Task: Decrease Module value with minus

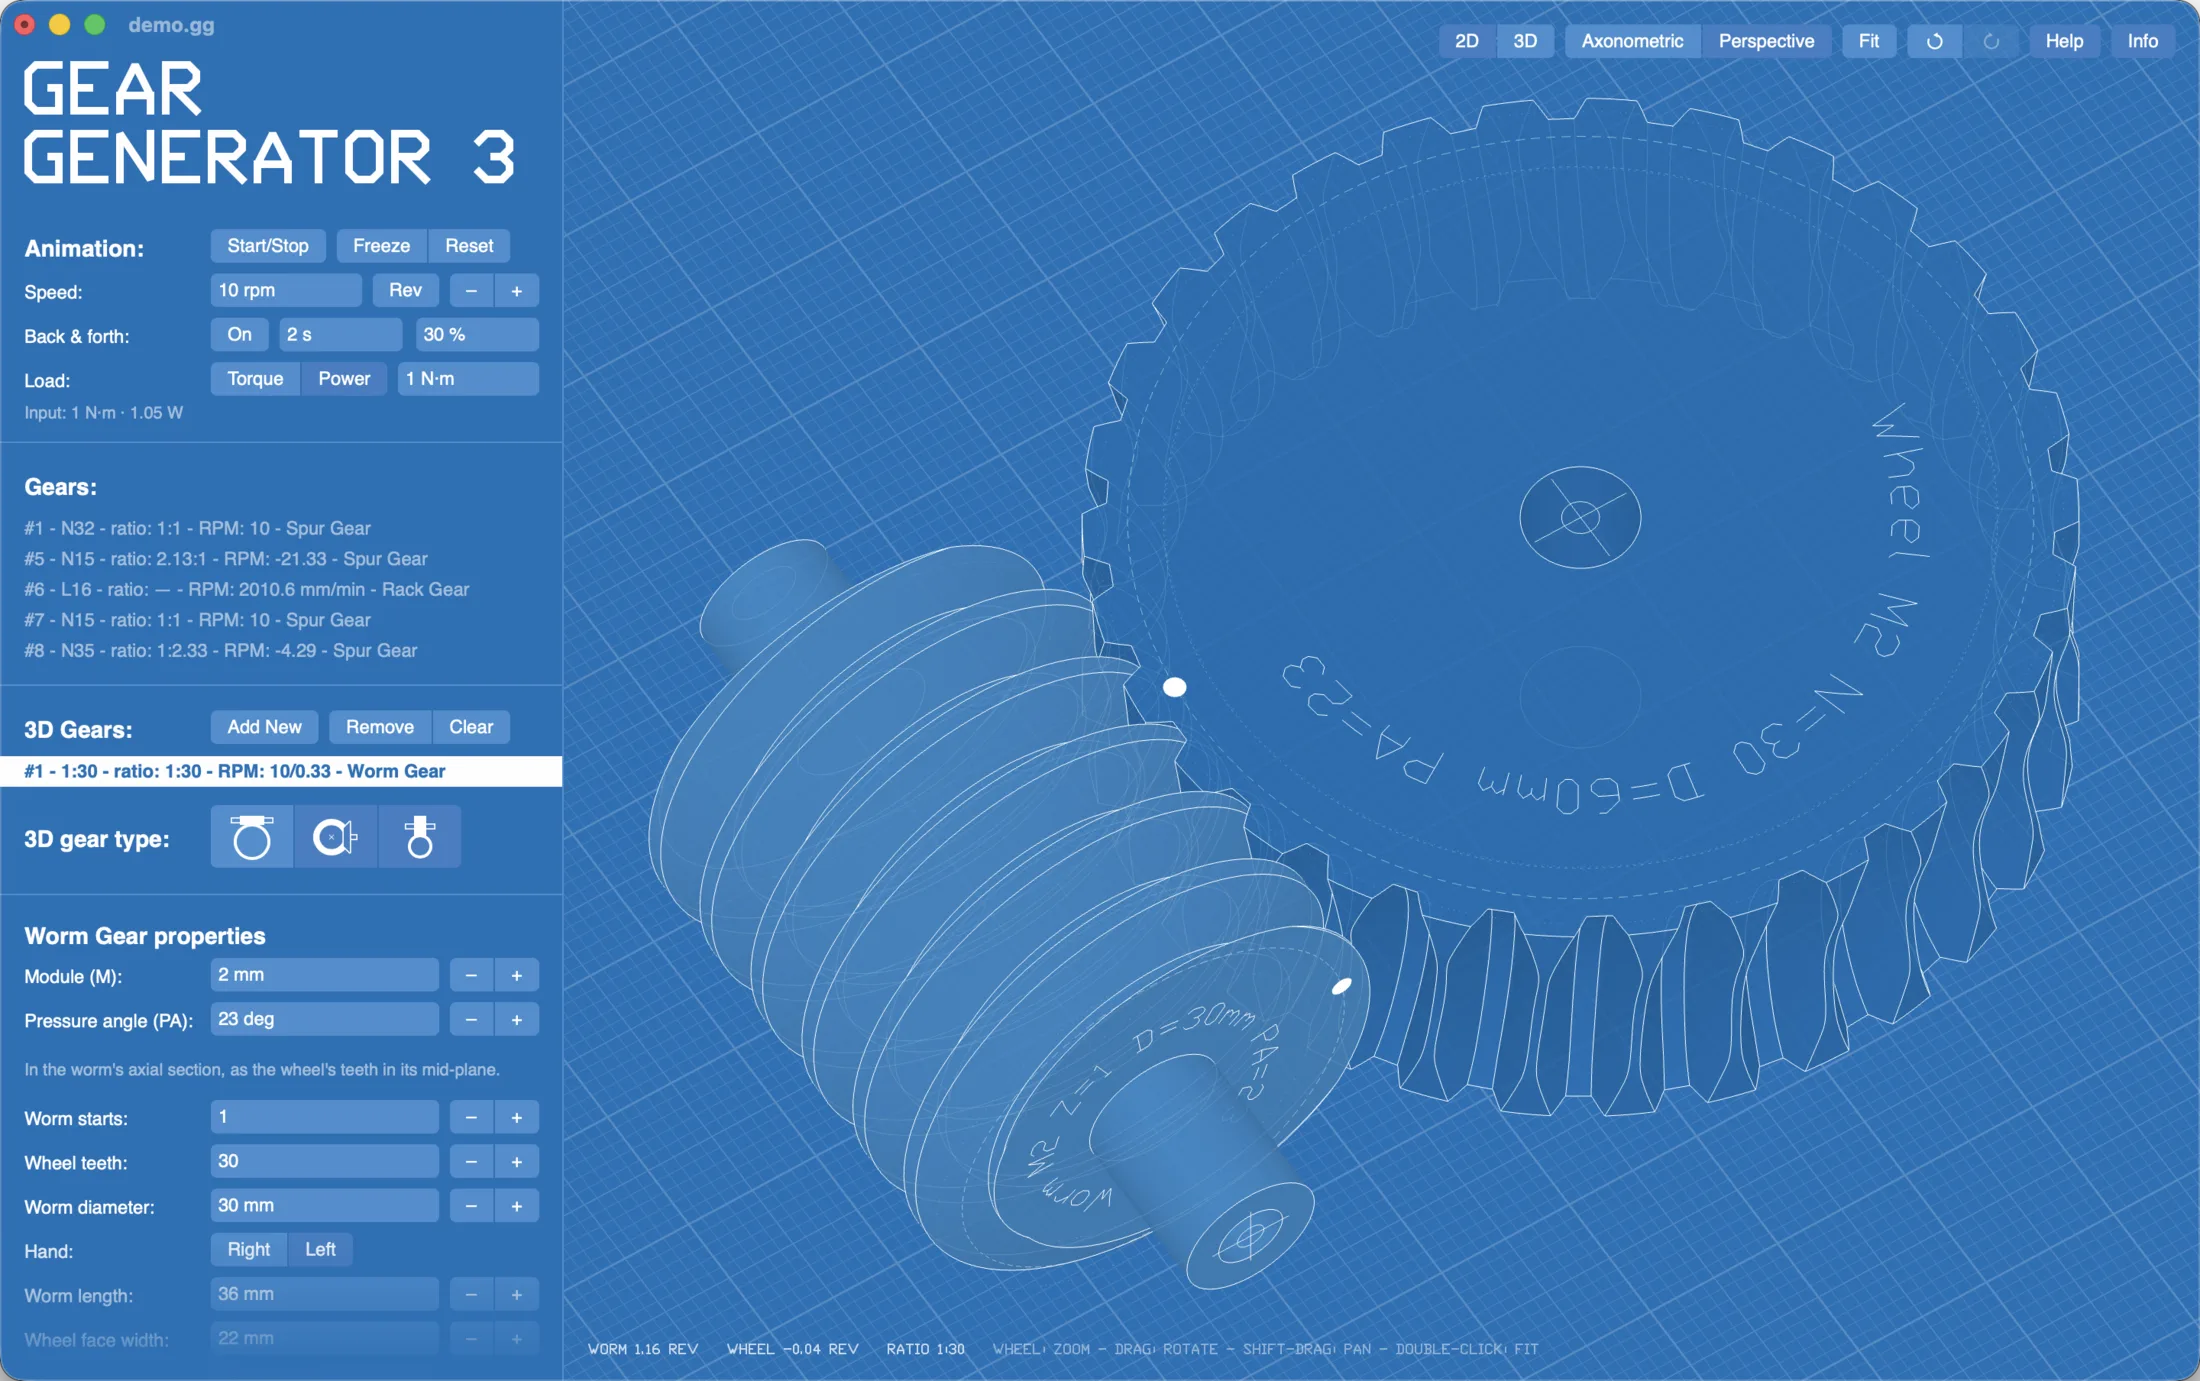Action: click(471, 975)
